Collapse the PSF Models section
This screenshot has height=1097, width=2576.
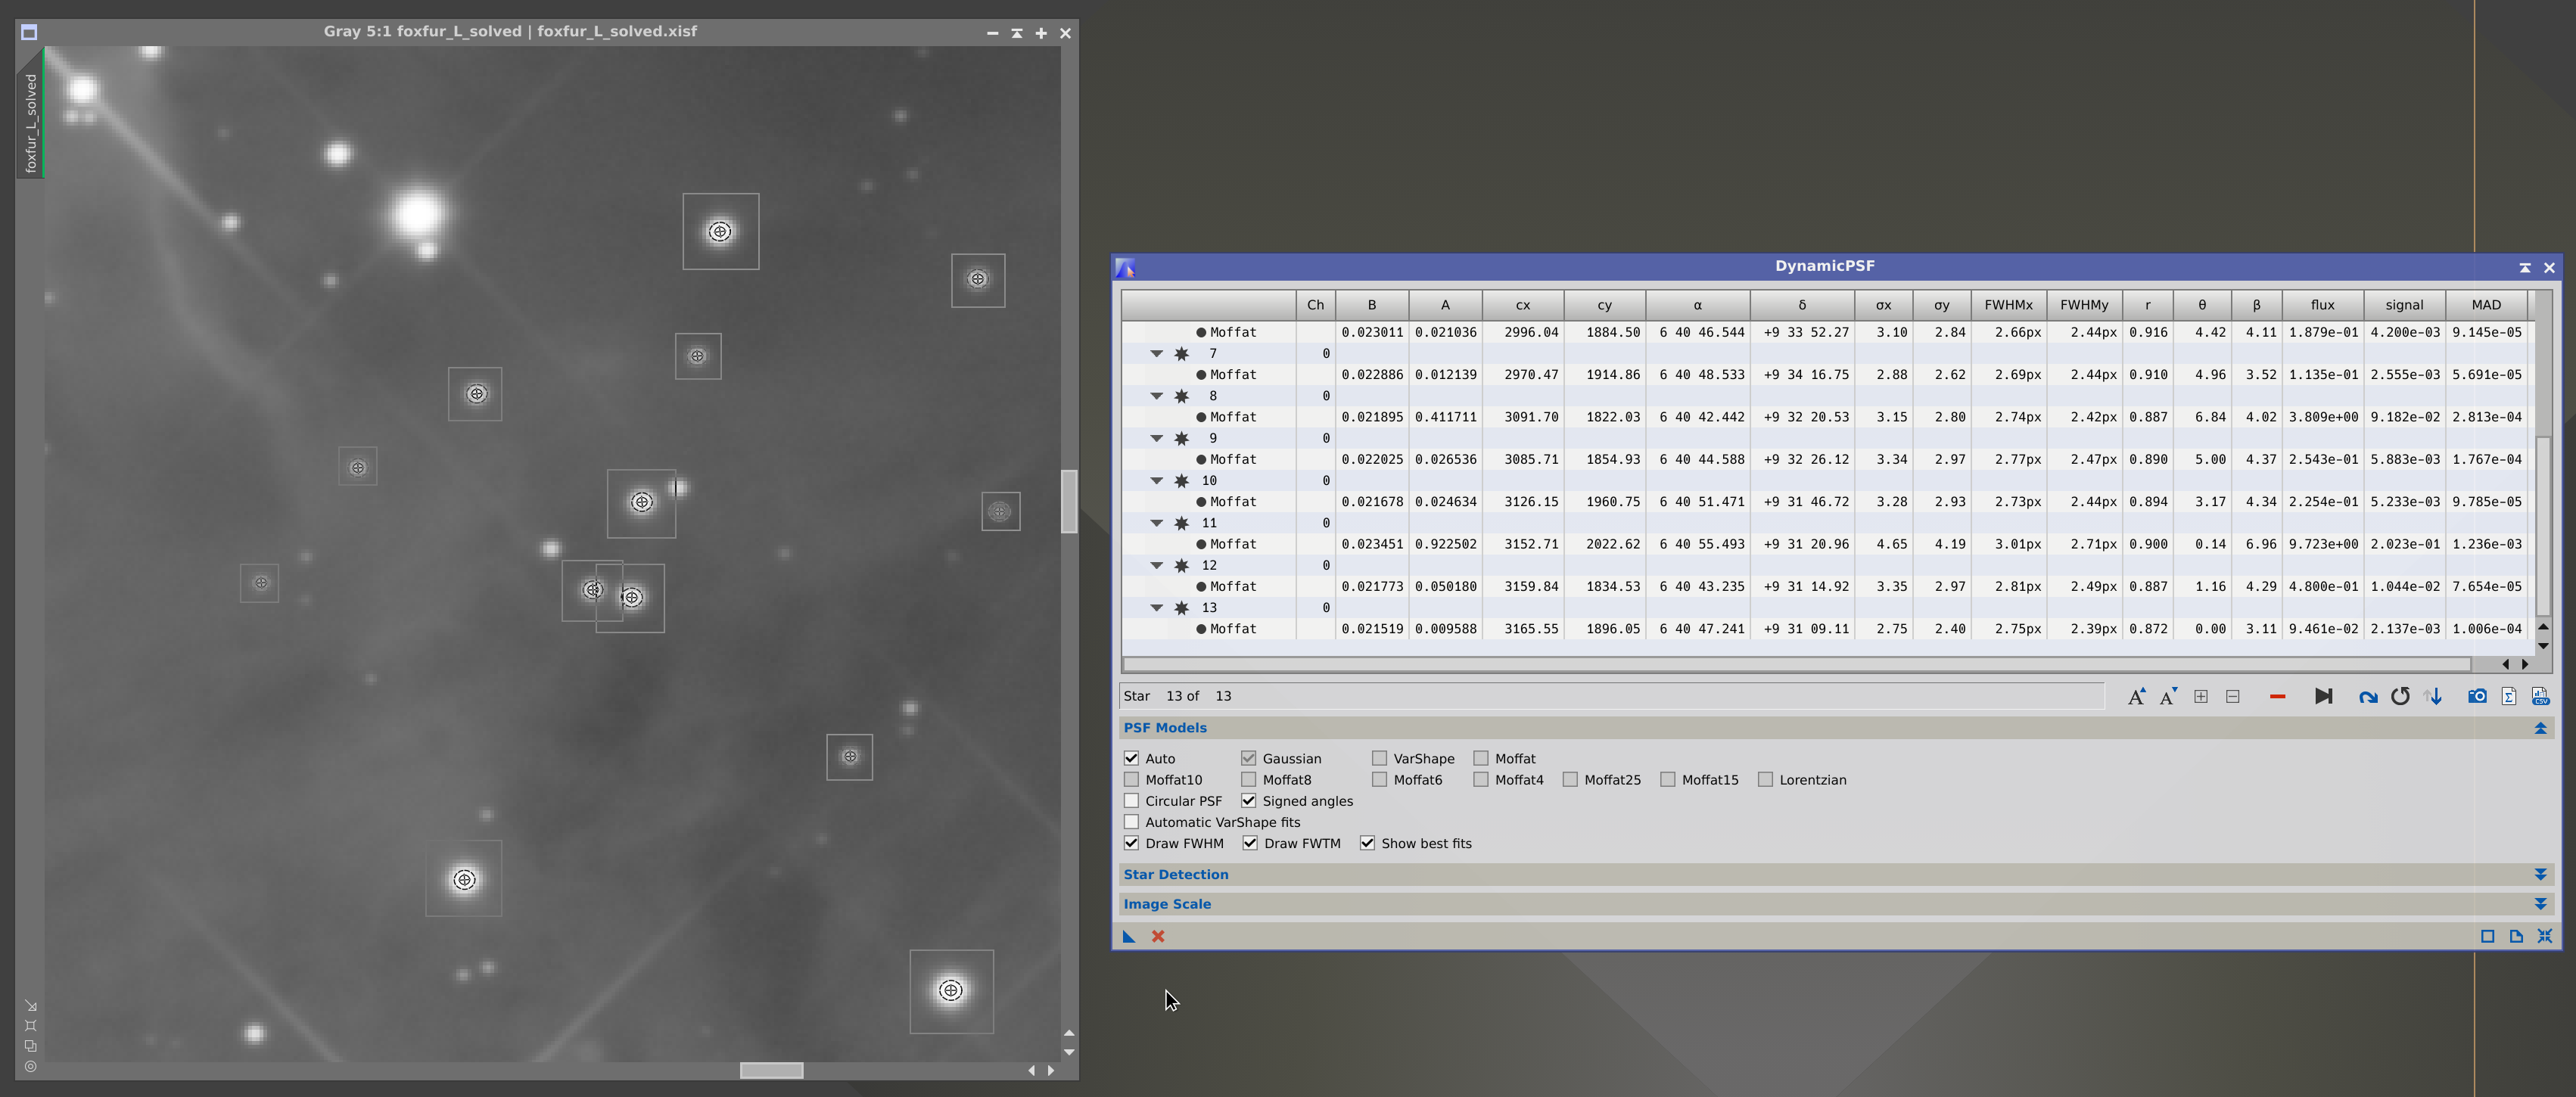2540,728
